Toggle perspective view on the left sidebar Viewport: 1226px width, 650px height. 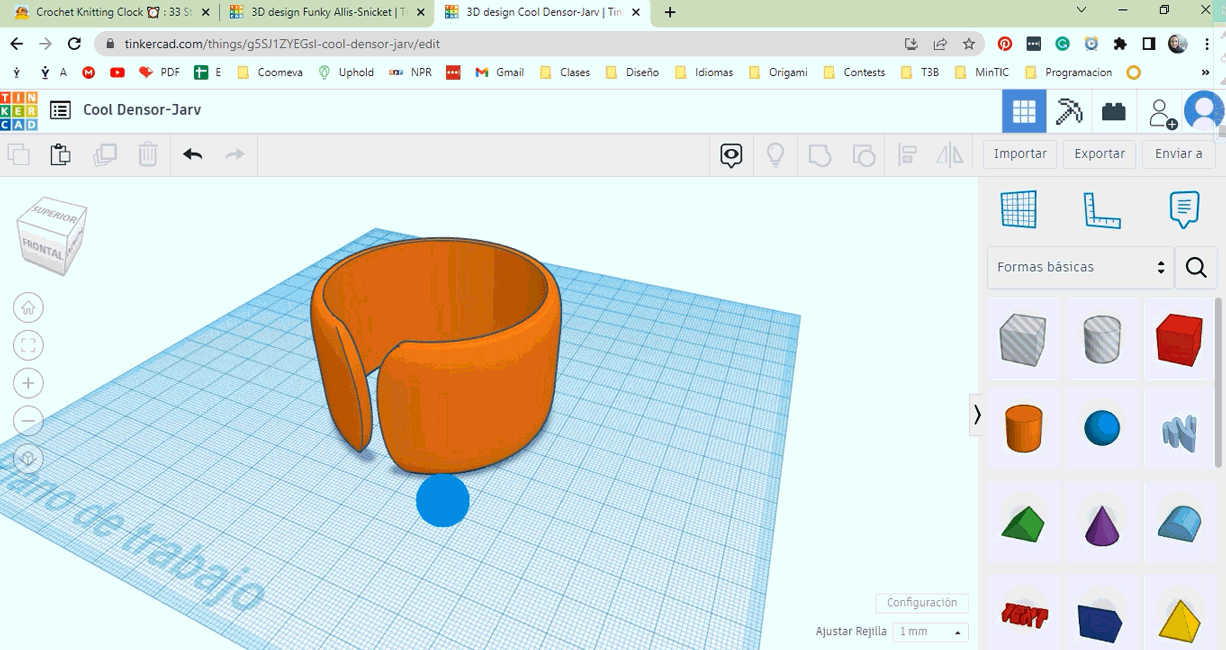(28, 459)
